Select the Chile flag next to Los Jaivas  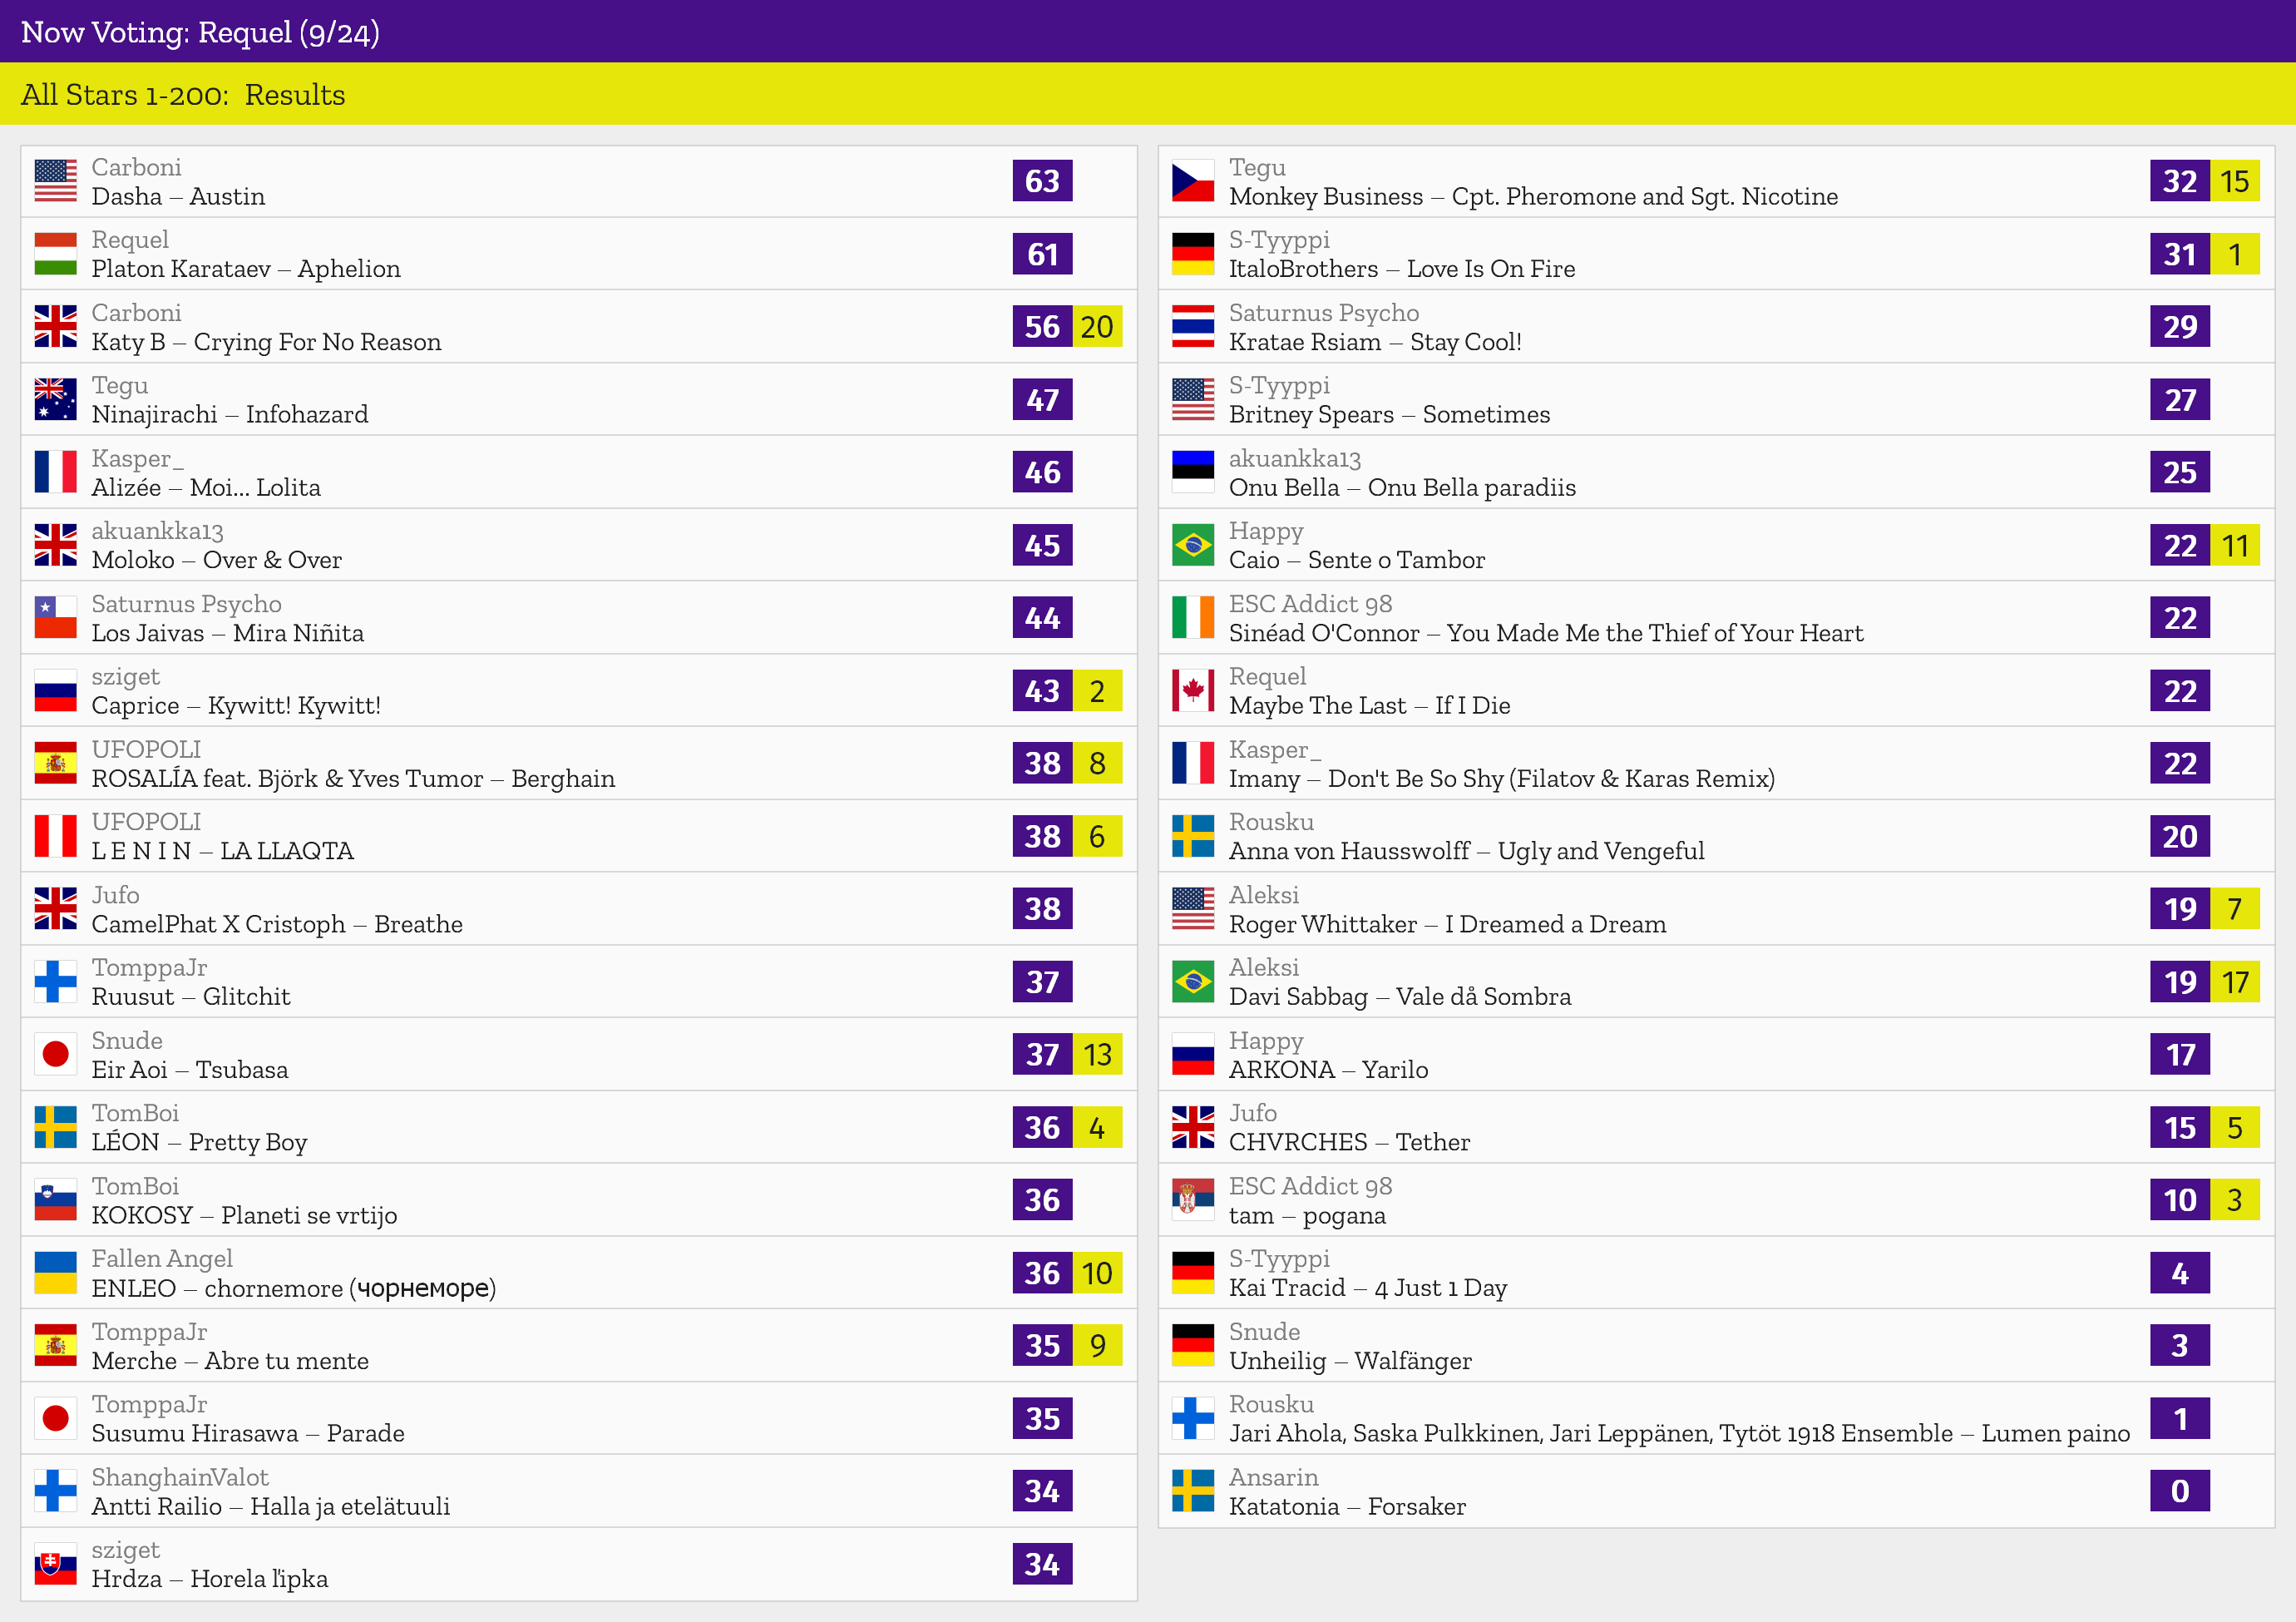coord(55,618)
